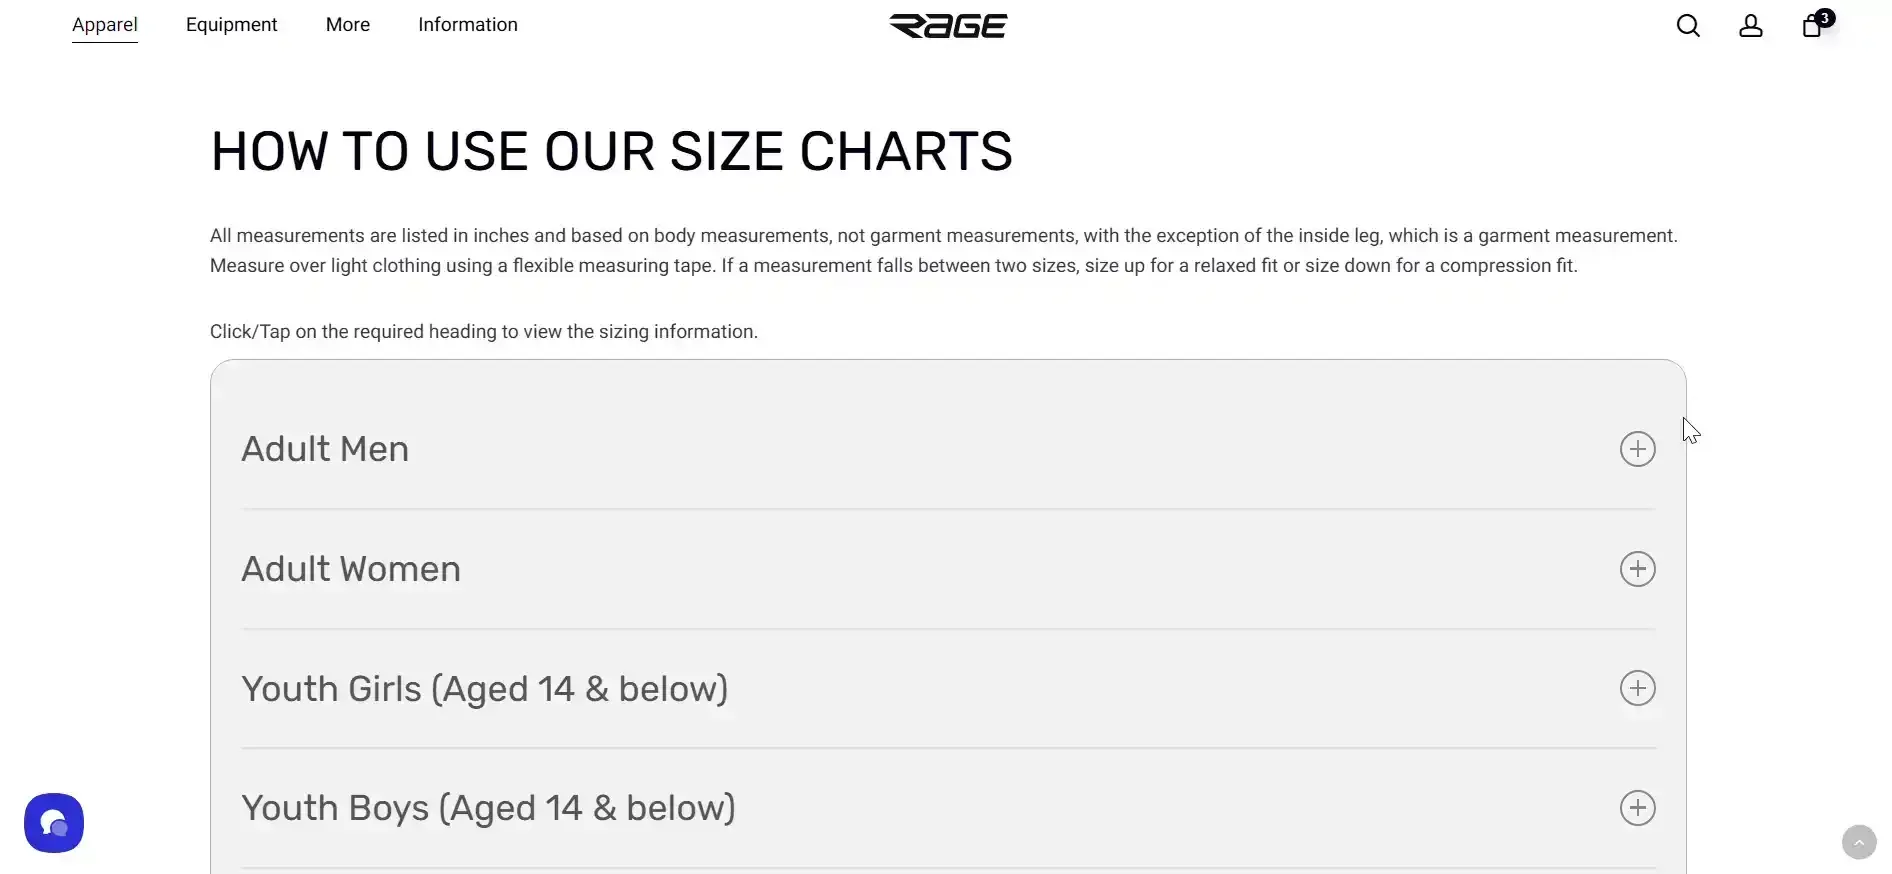Open the user account icon
1892x874 pixels.
(x=1750, y=26)
